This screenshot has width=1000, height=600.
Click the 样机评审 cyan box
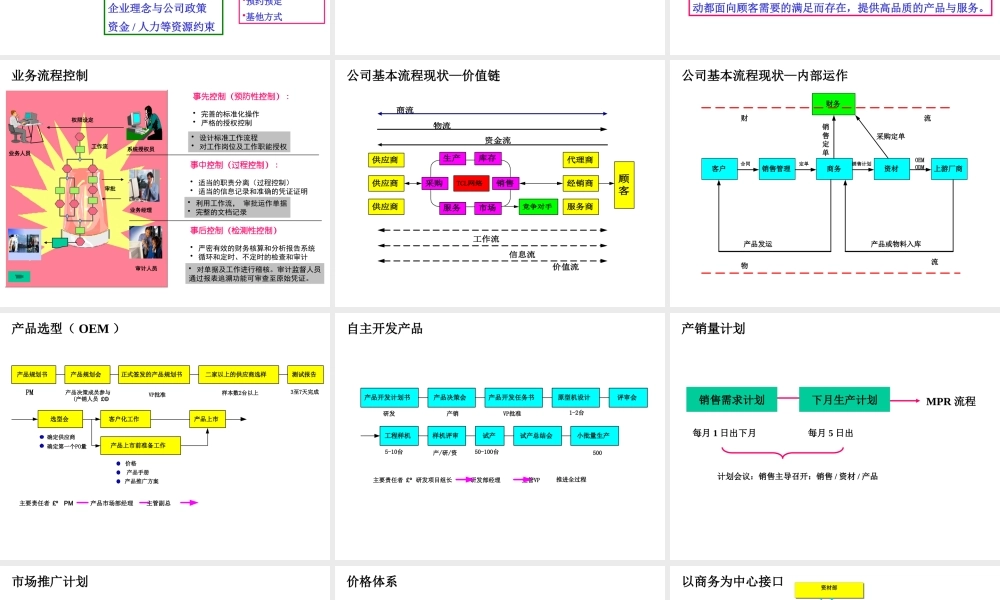(446, 436)
